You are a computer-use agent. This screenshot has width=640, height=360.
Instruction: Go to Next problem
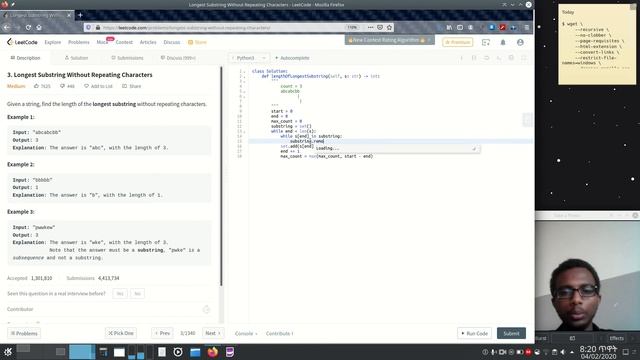click(x=213, y=333)
